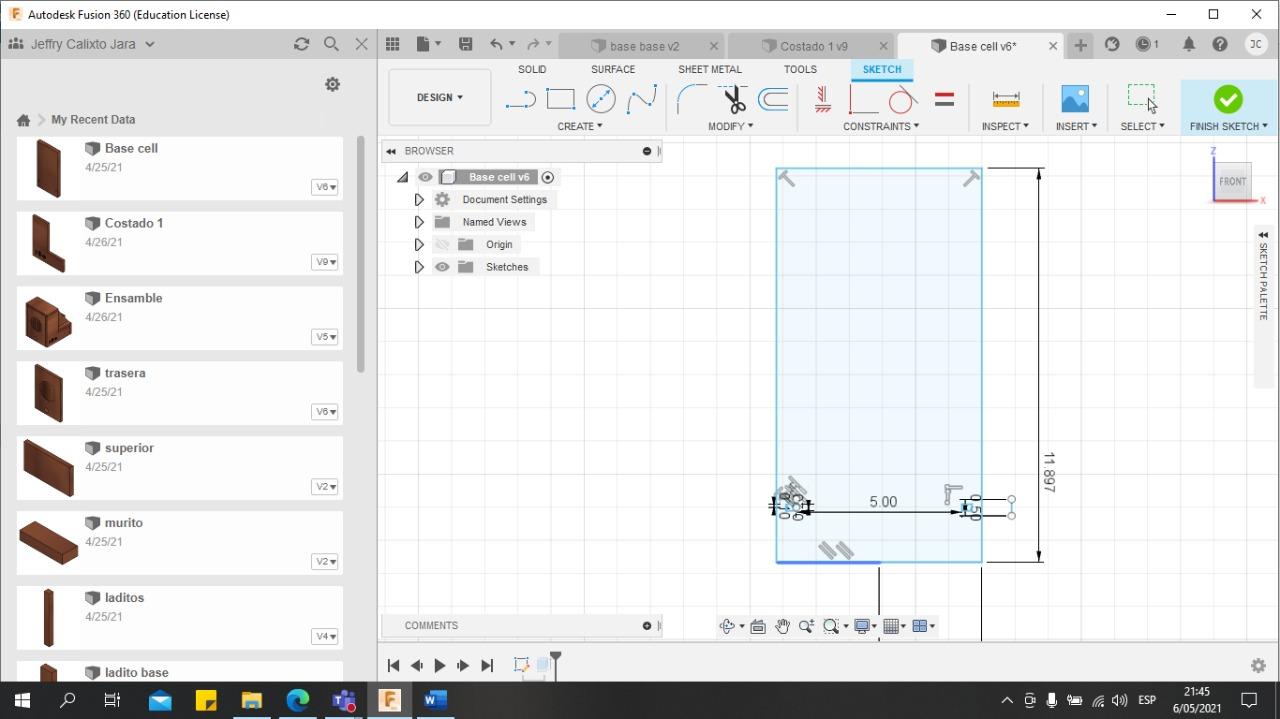Select the Fillet tool
Screen dimensions: 1280x719
pos(692,99)
